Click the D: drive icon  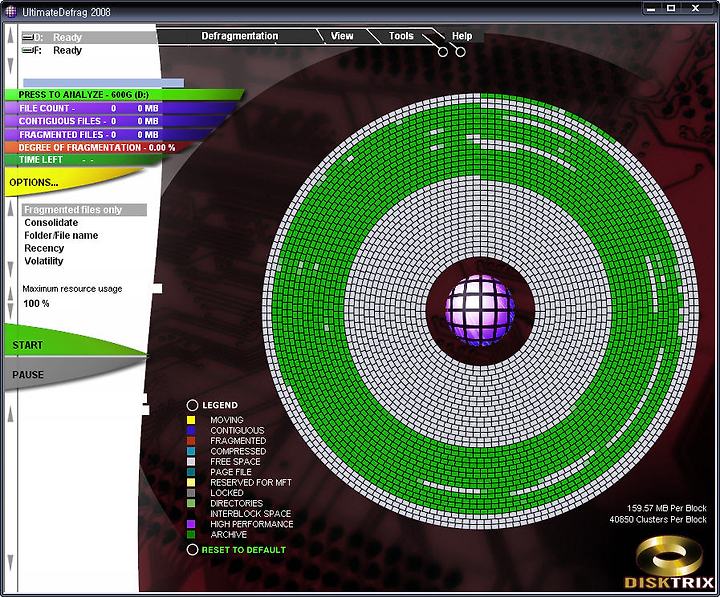point(28,37)
